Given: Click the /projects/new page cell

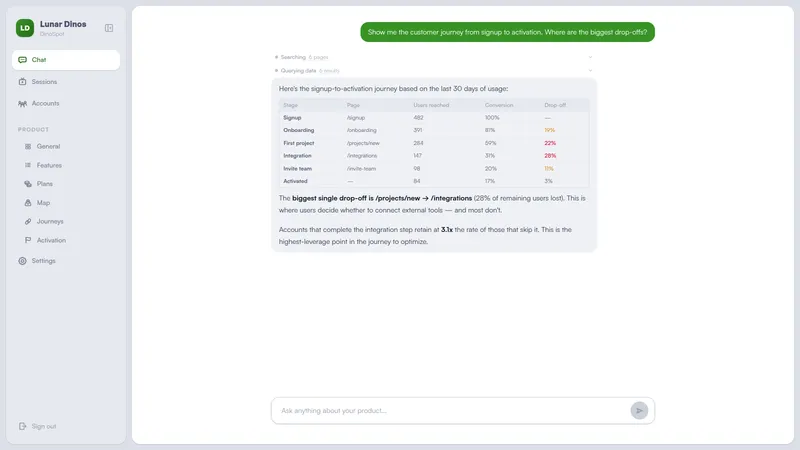Looking at the screenshot, I should pos(363,143).
